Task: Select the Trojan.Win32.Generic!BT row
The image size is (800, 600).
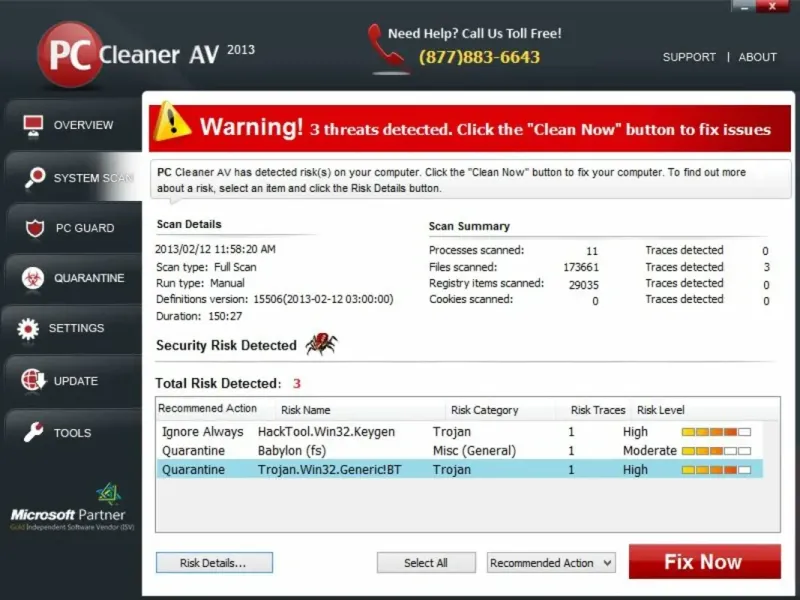Action: (460, 469)
